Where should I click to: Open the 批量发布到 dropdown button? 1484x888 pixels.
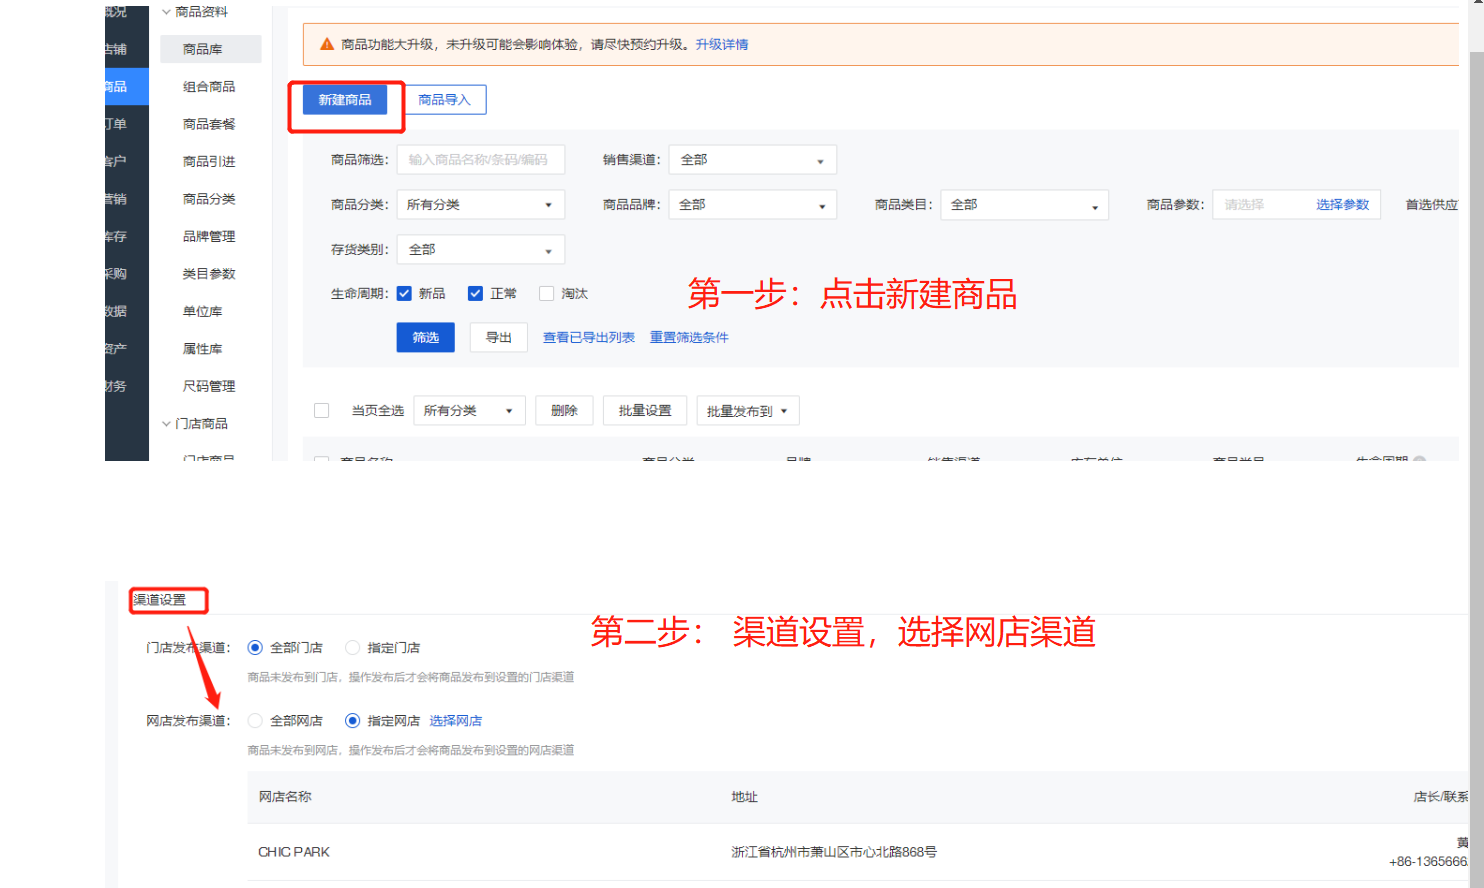point(747,411)
